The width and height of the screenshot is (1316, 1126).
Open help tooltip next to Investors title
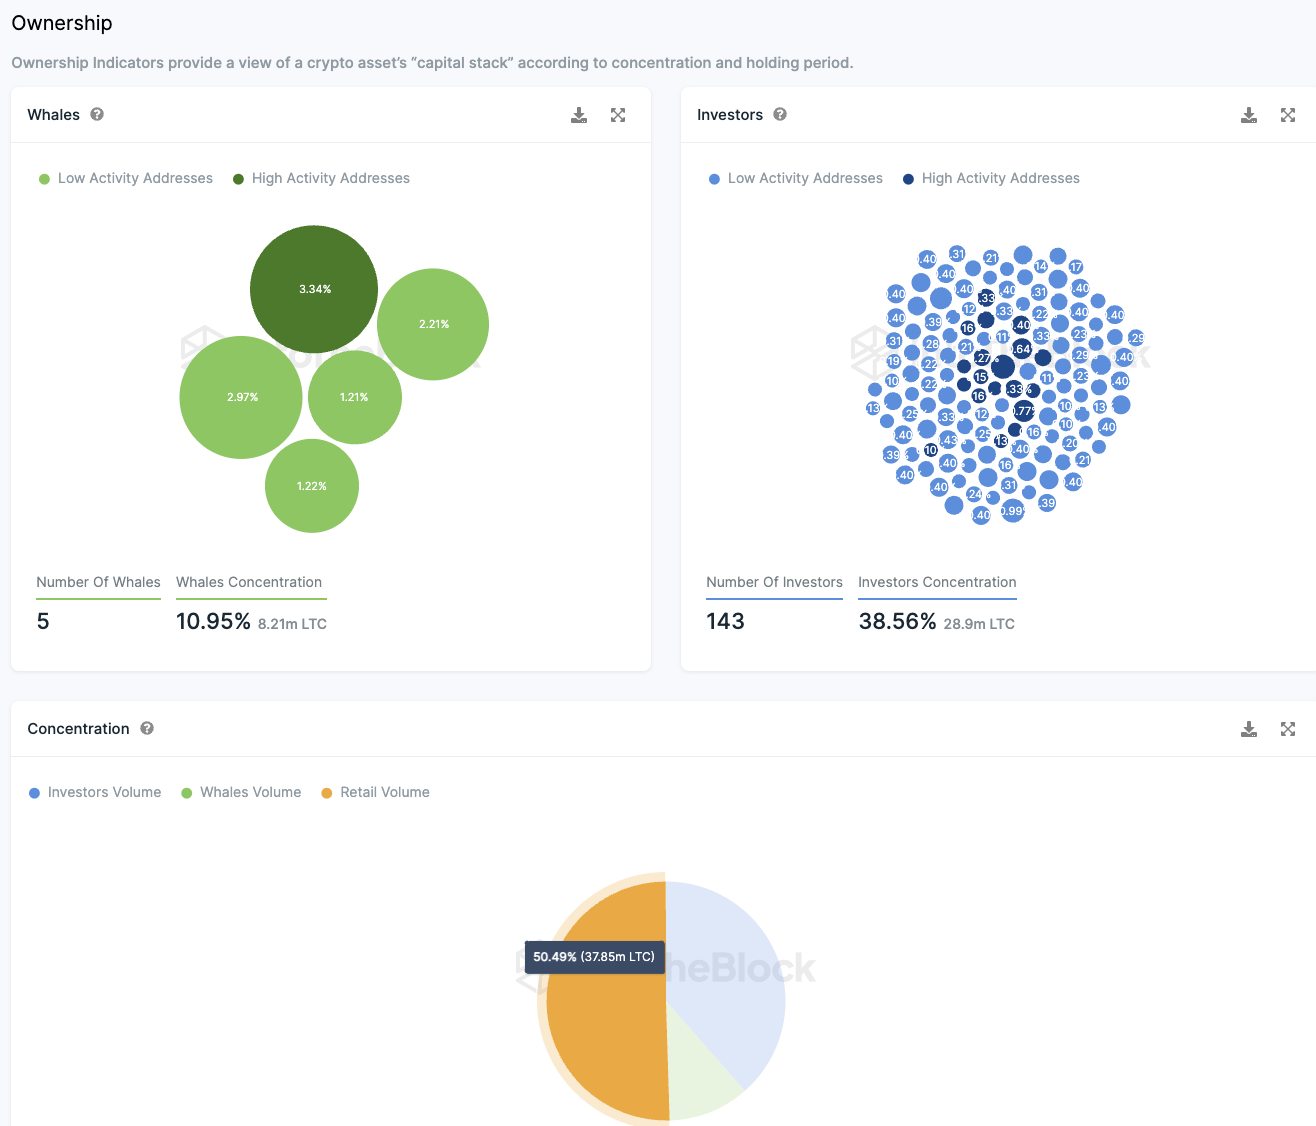[x=780, y=114]
